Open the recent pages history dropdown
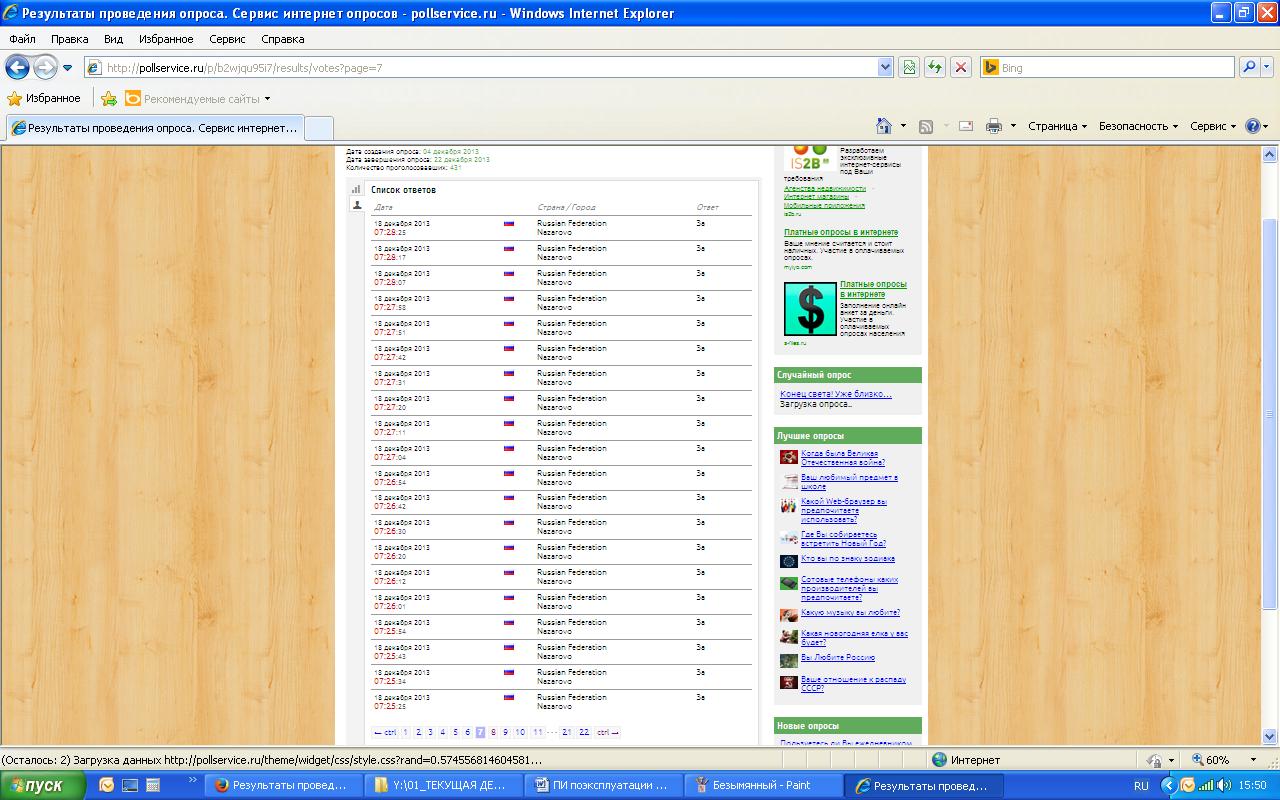The image size is (1280, 800). (x=67, y=68)
